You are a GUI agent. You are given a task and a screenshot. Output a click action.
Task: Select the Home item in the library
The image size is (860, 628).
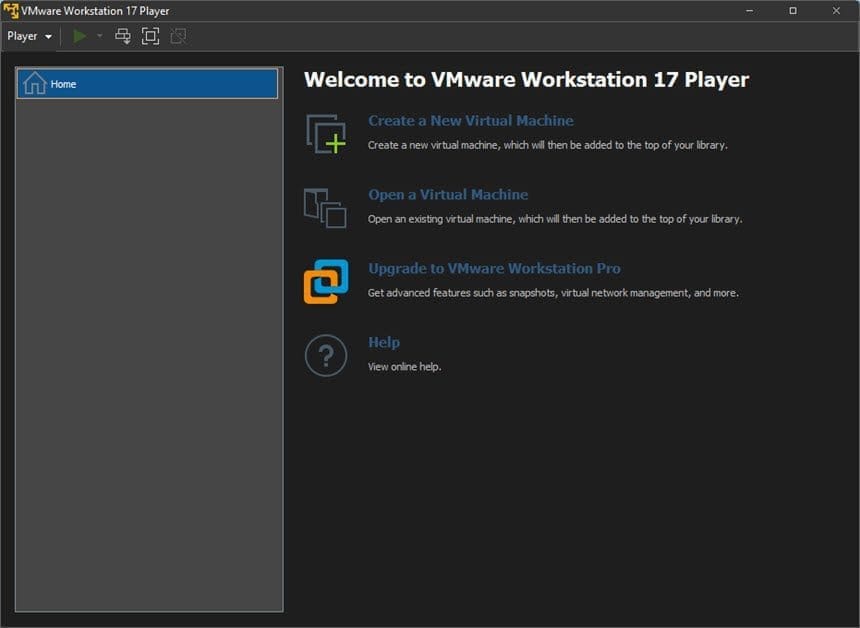[x=148, y=84]
